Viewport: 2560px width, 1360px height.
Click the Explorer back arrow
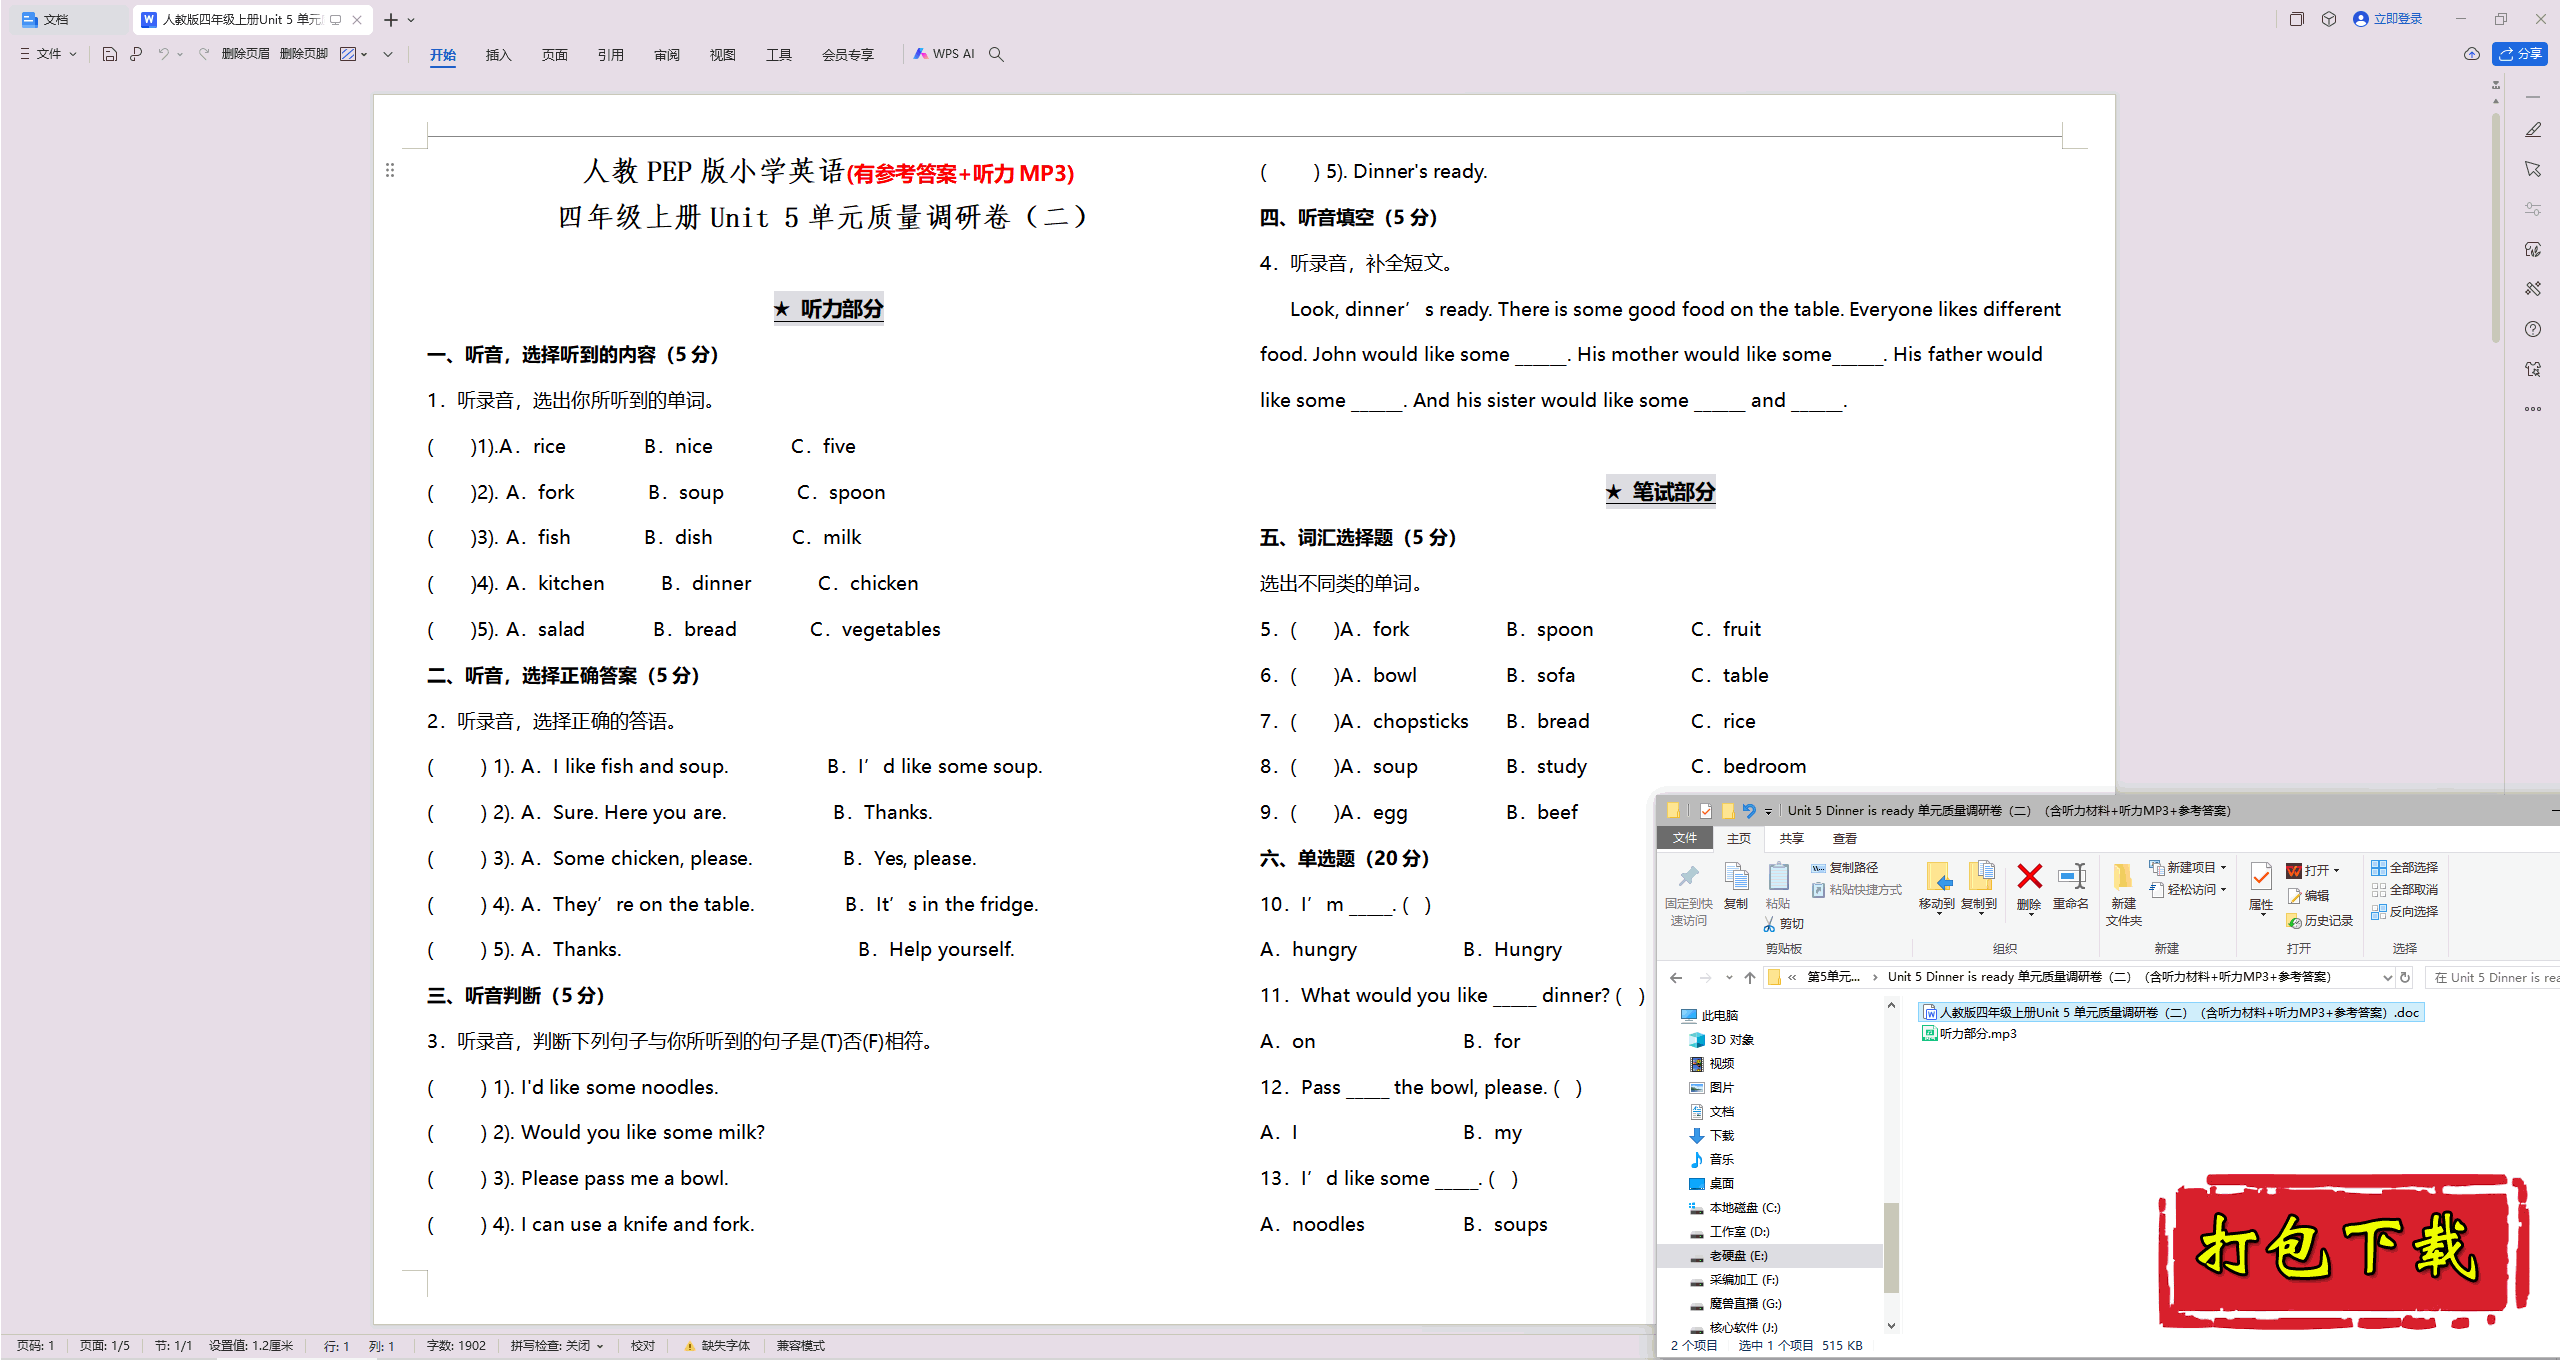click(x=1676, y=977)
